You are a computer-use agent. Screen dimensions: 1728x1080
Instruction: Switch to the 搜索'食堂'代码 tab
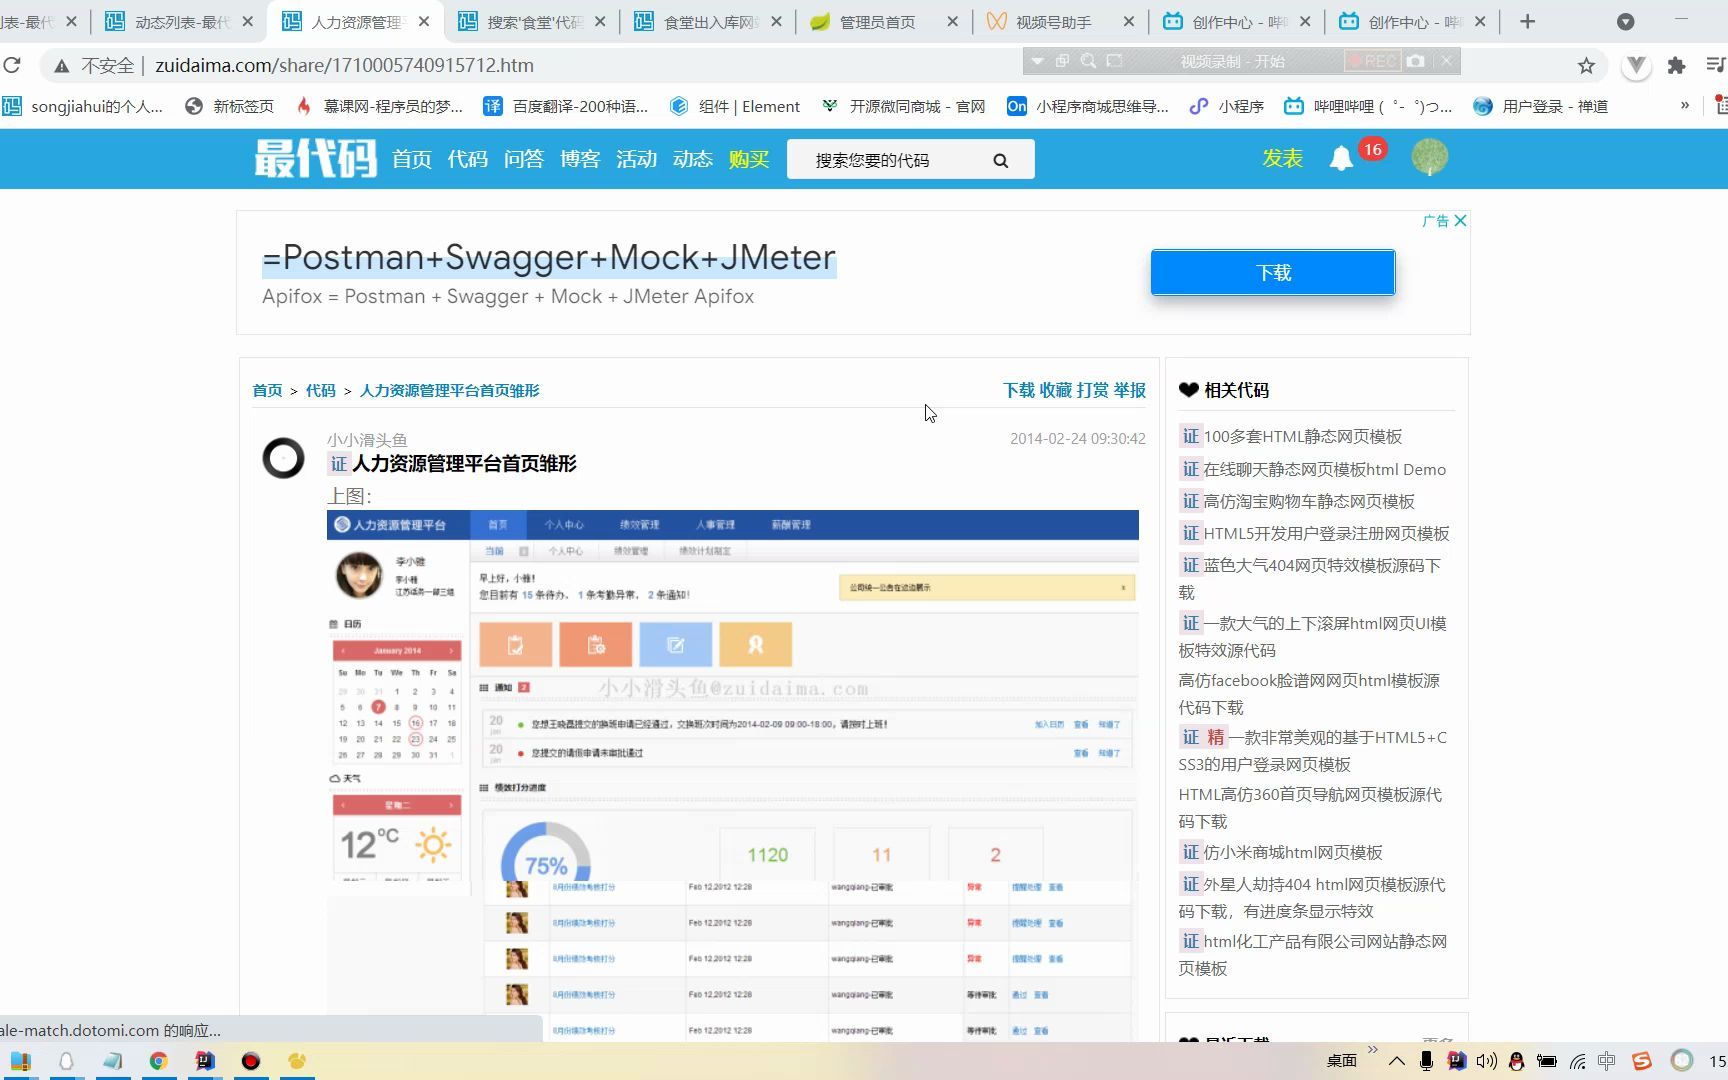pyautogui.click(x=534, y=22)
